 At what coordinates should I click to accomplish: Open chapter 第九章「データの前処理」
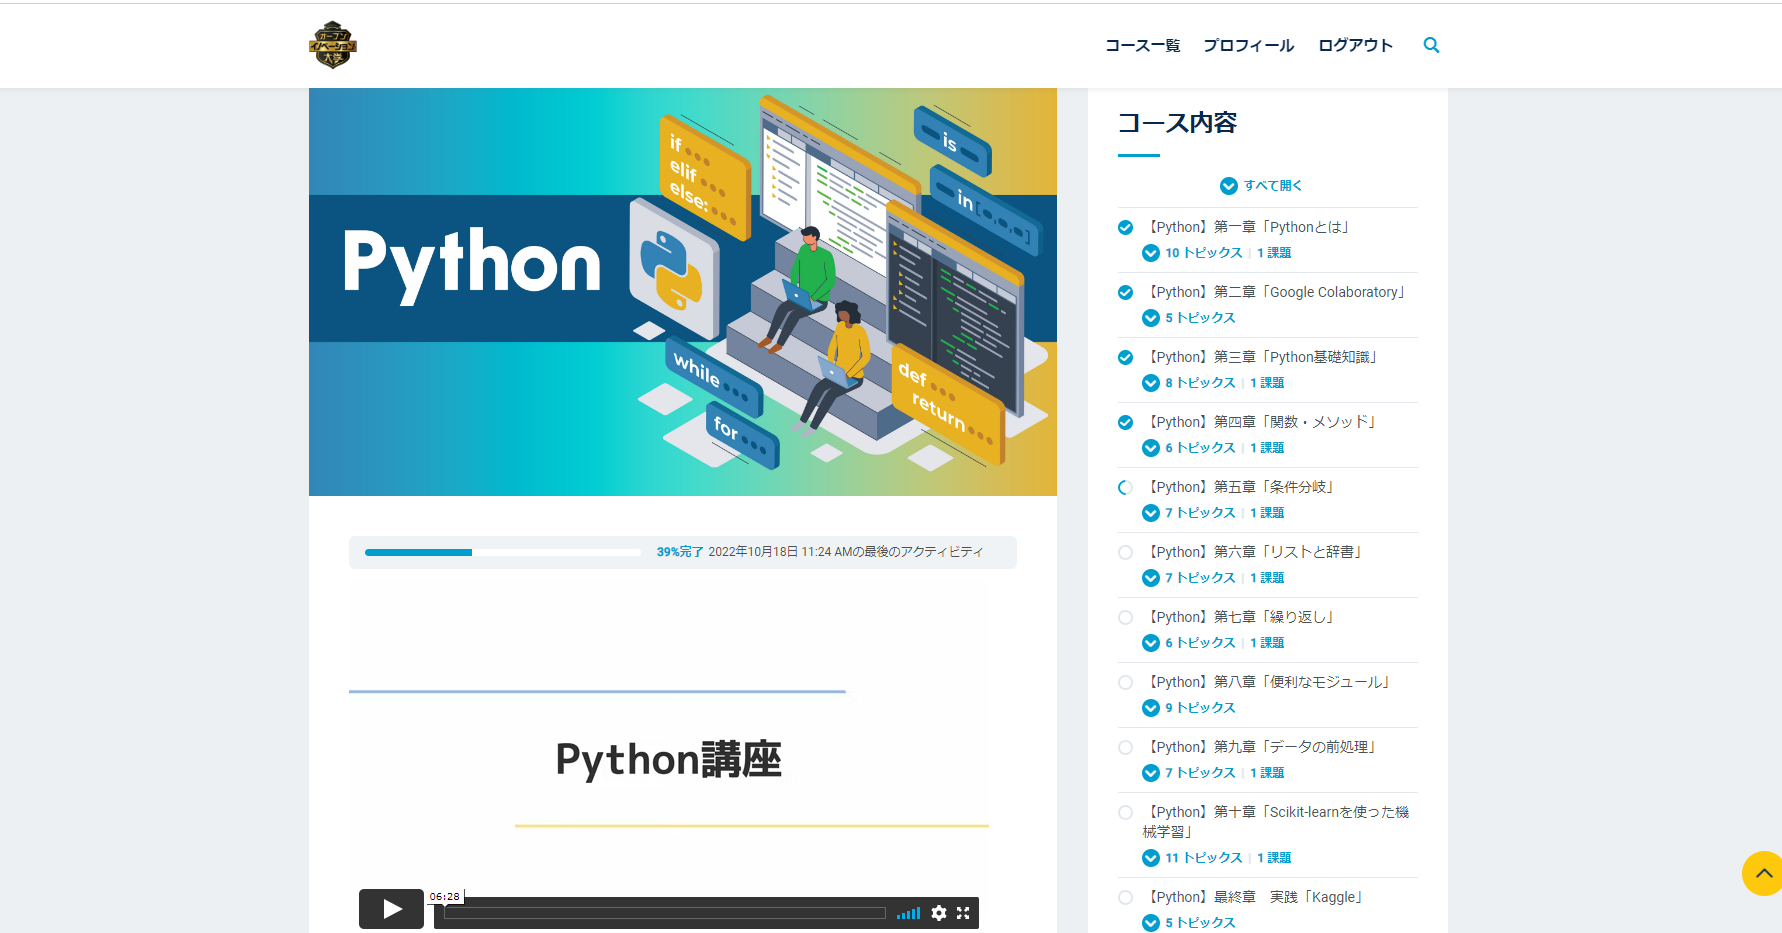click(1262, 747)
